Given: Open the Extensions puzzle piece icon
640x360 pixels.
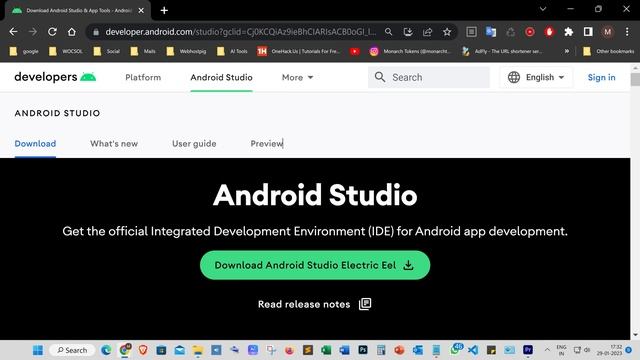Looking at the screenshot, I should pyautogui.click(x=569, y=32).
